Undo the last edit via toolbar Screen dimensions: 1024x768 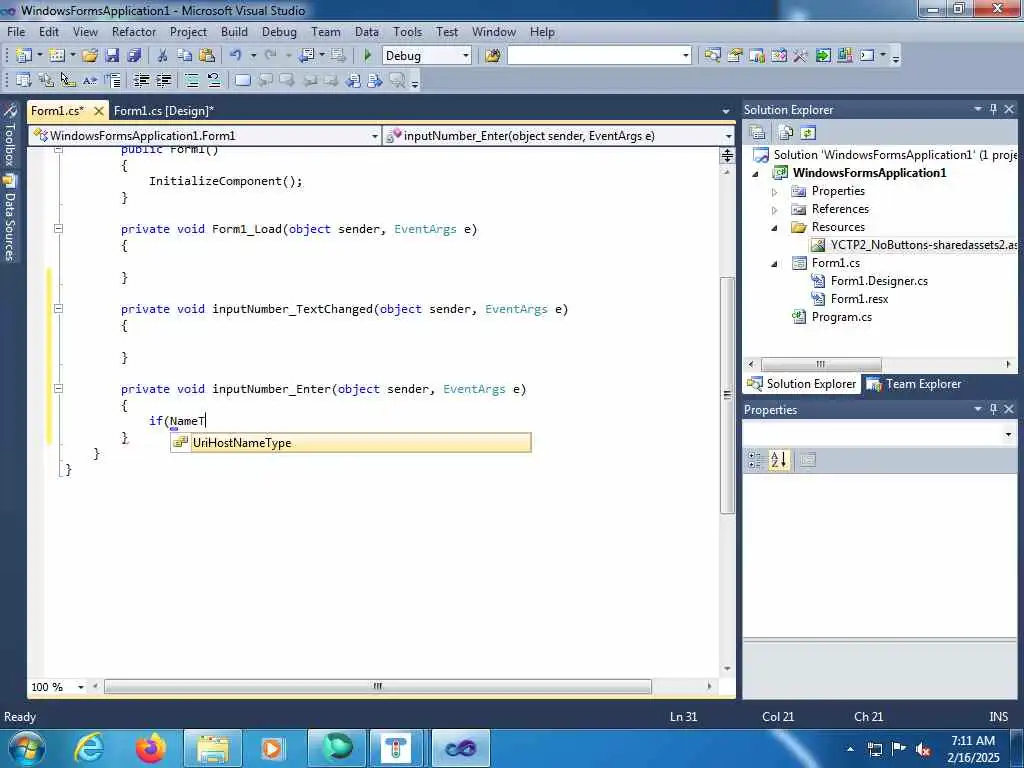[236, 56]
